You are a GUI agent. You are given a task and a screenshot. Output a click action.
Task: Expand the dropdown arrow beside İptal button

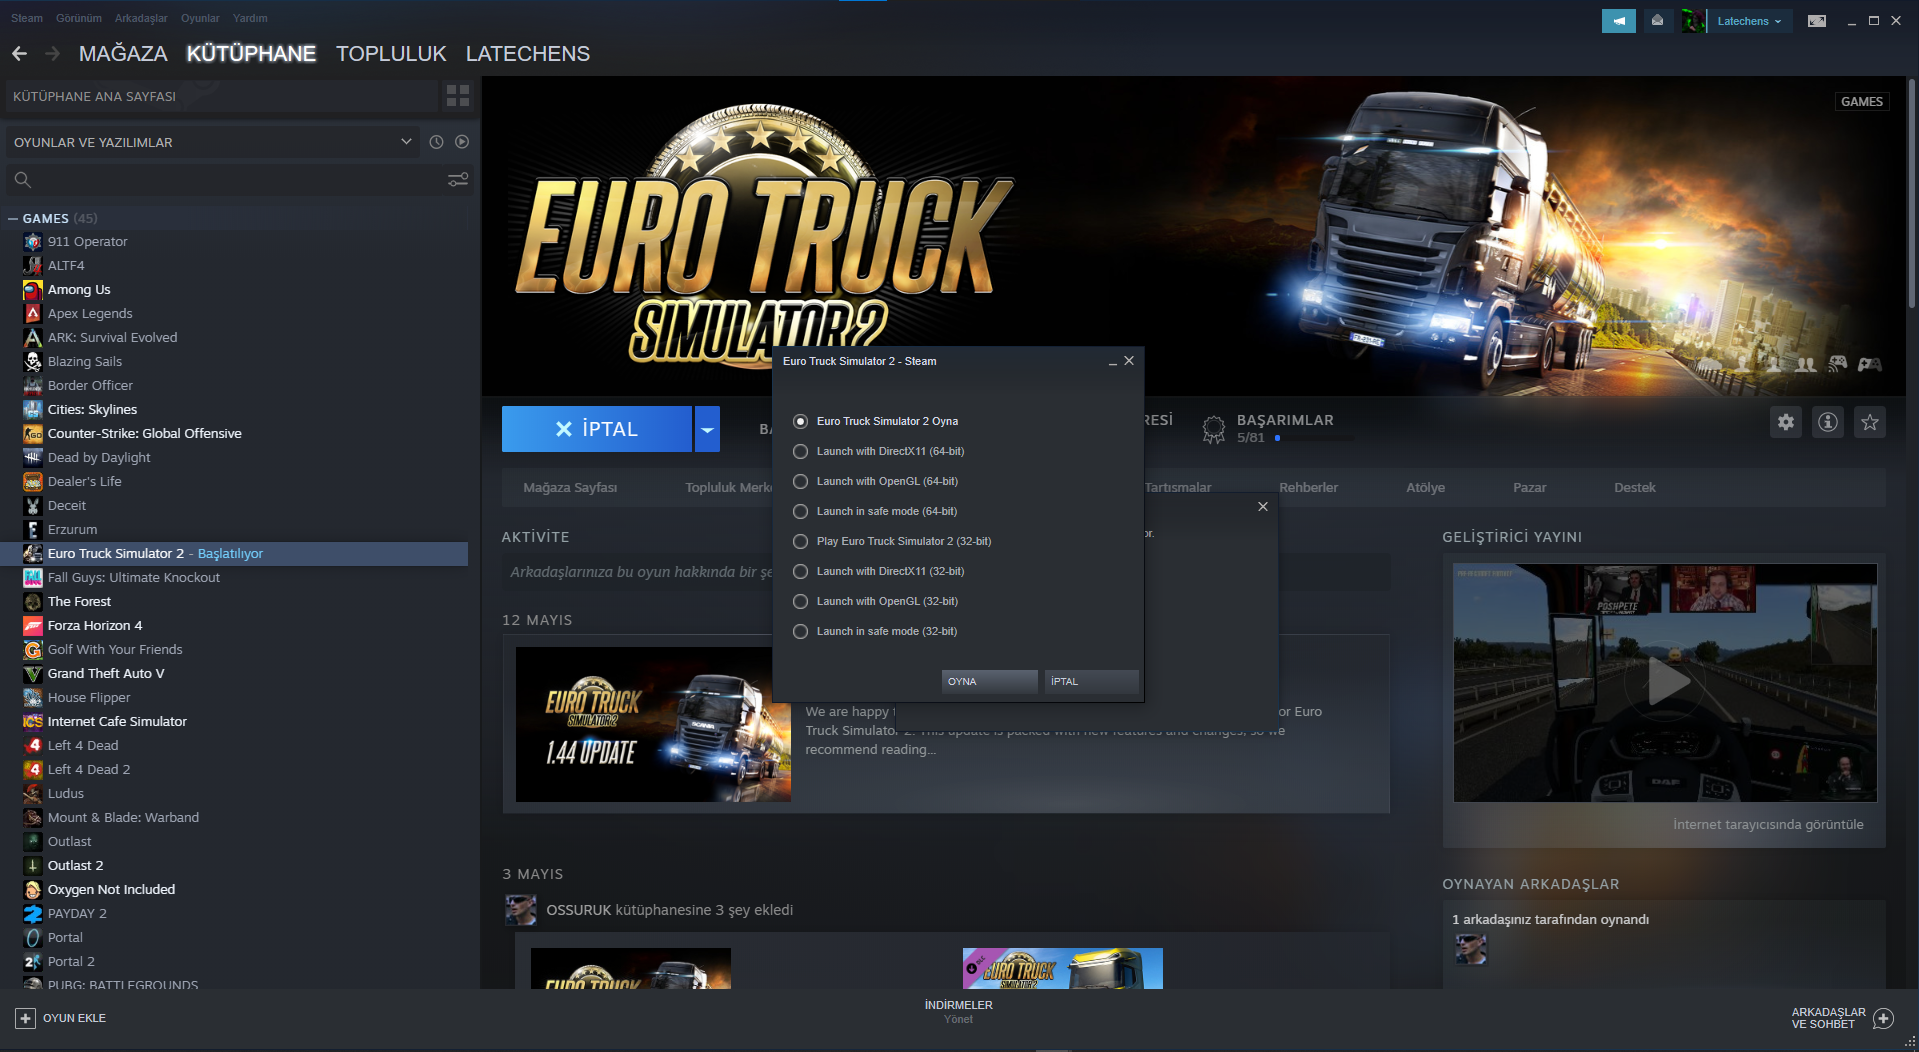[x=708, y=429]
